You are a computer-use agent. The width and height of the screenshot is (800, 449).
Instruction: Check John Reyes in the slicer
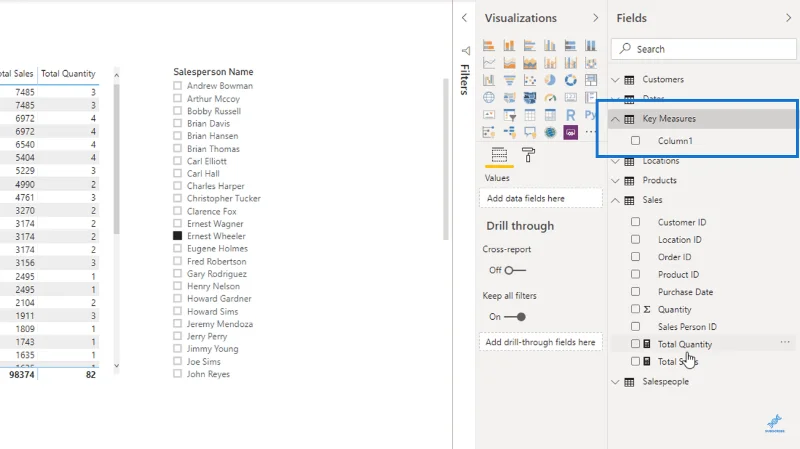[x=178, y=373]
